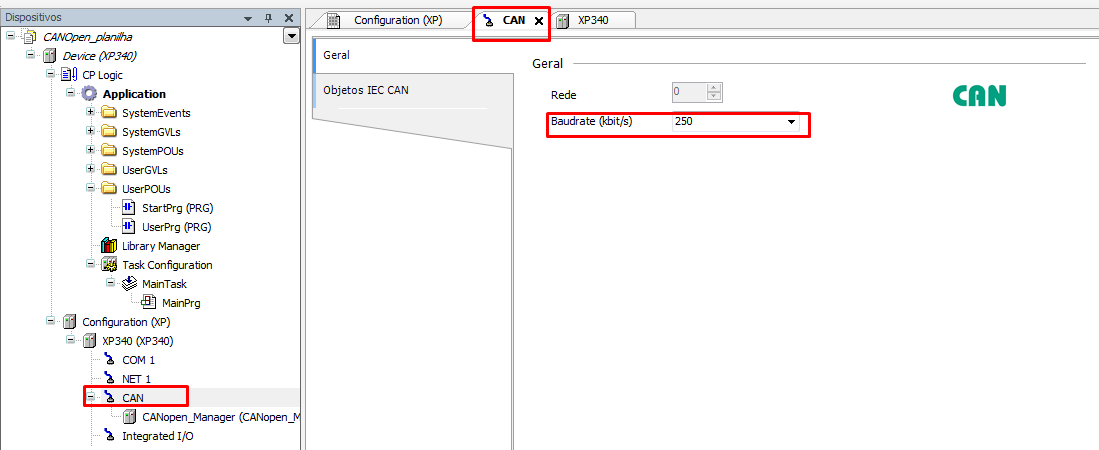Open the project selector dropdown beside CANOpen_planilha

click(x=291, y=37)
